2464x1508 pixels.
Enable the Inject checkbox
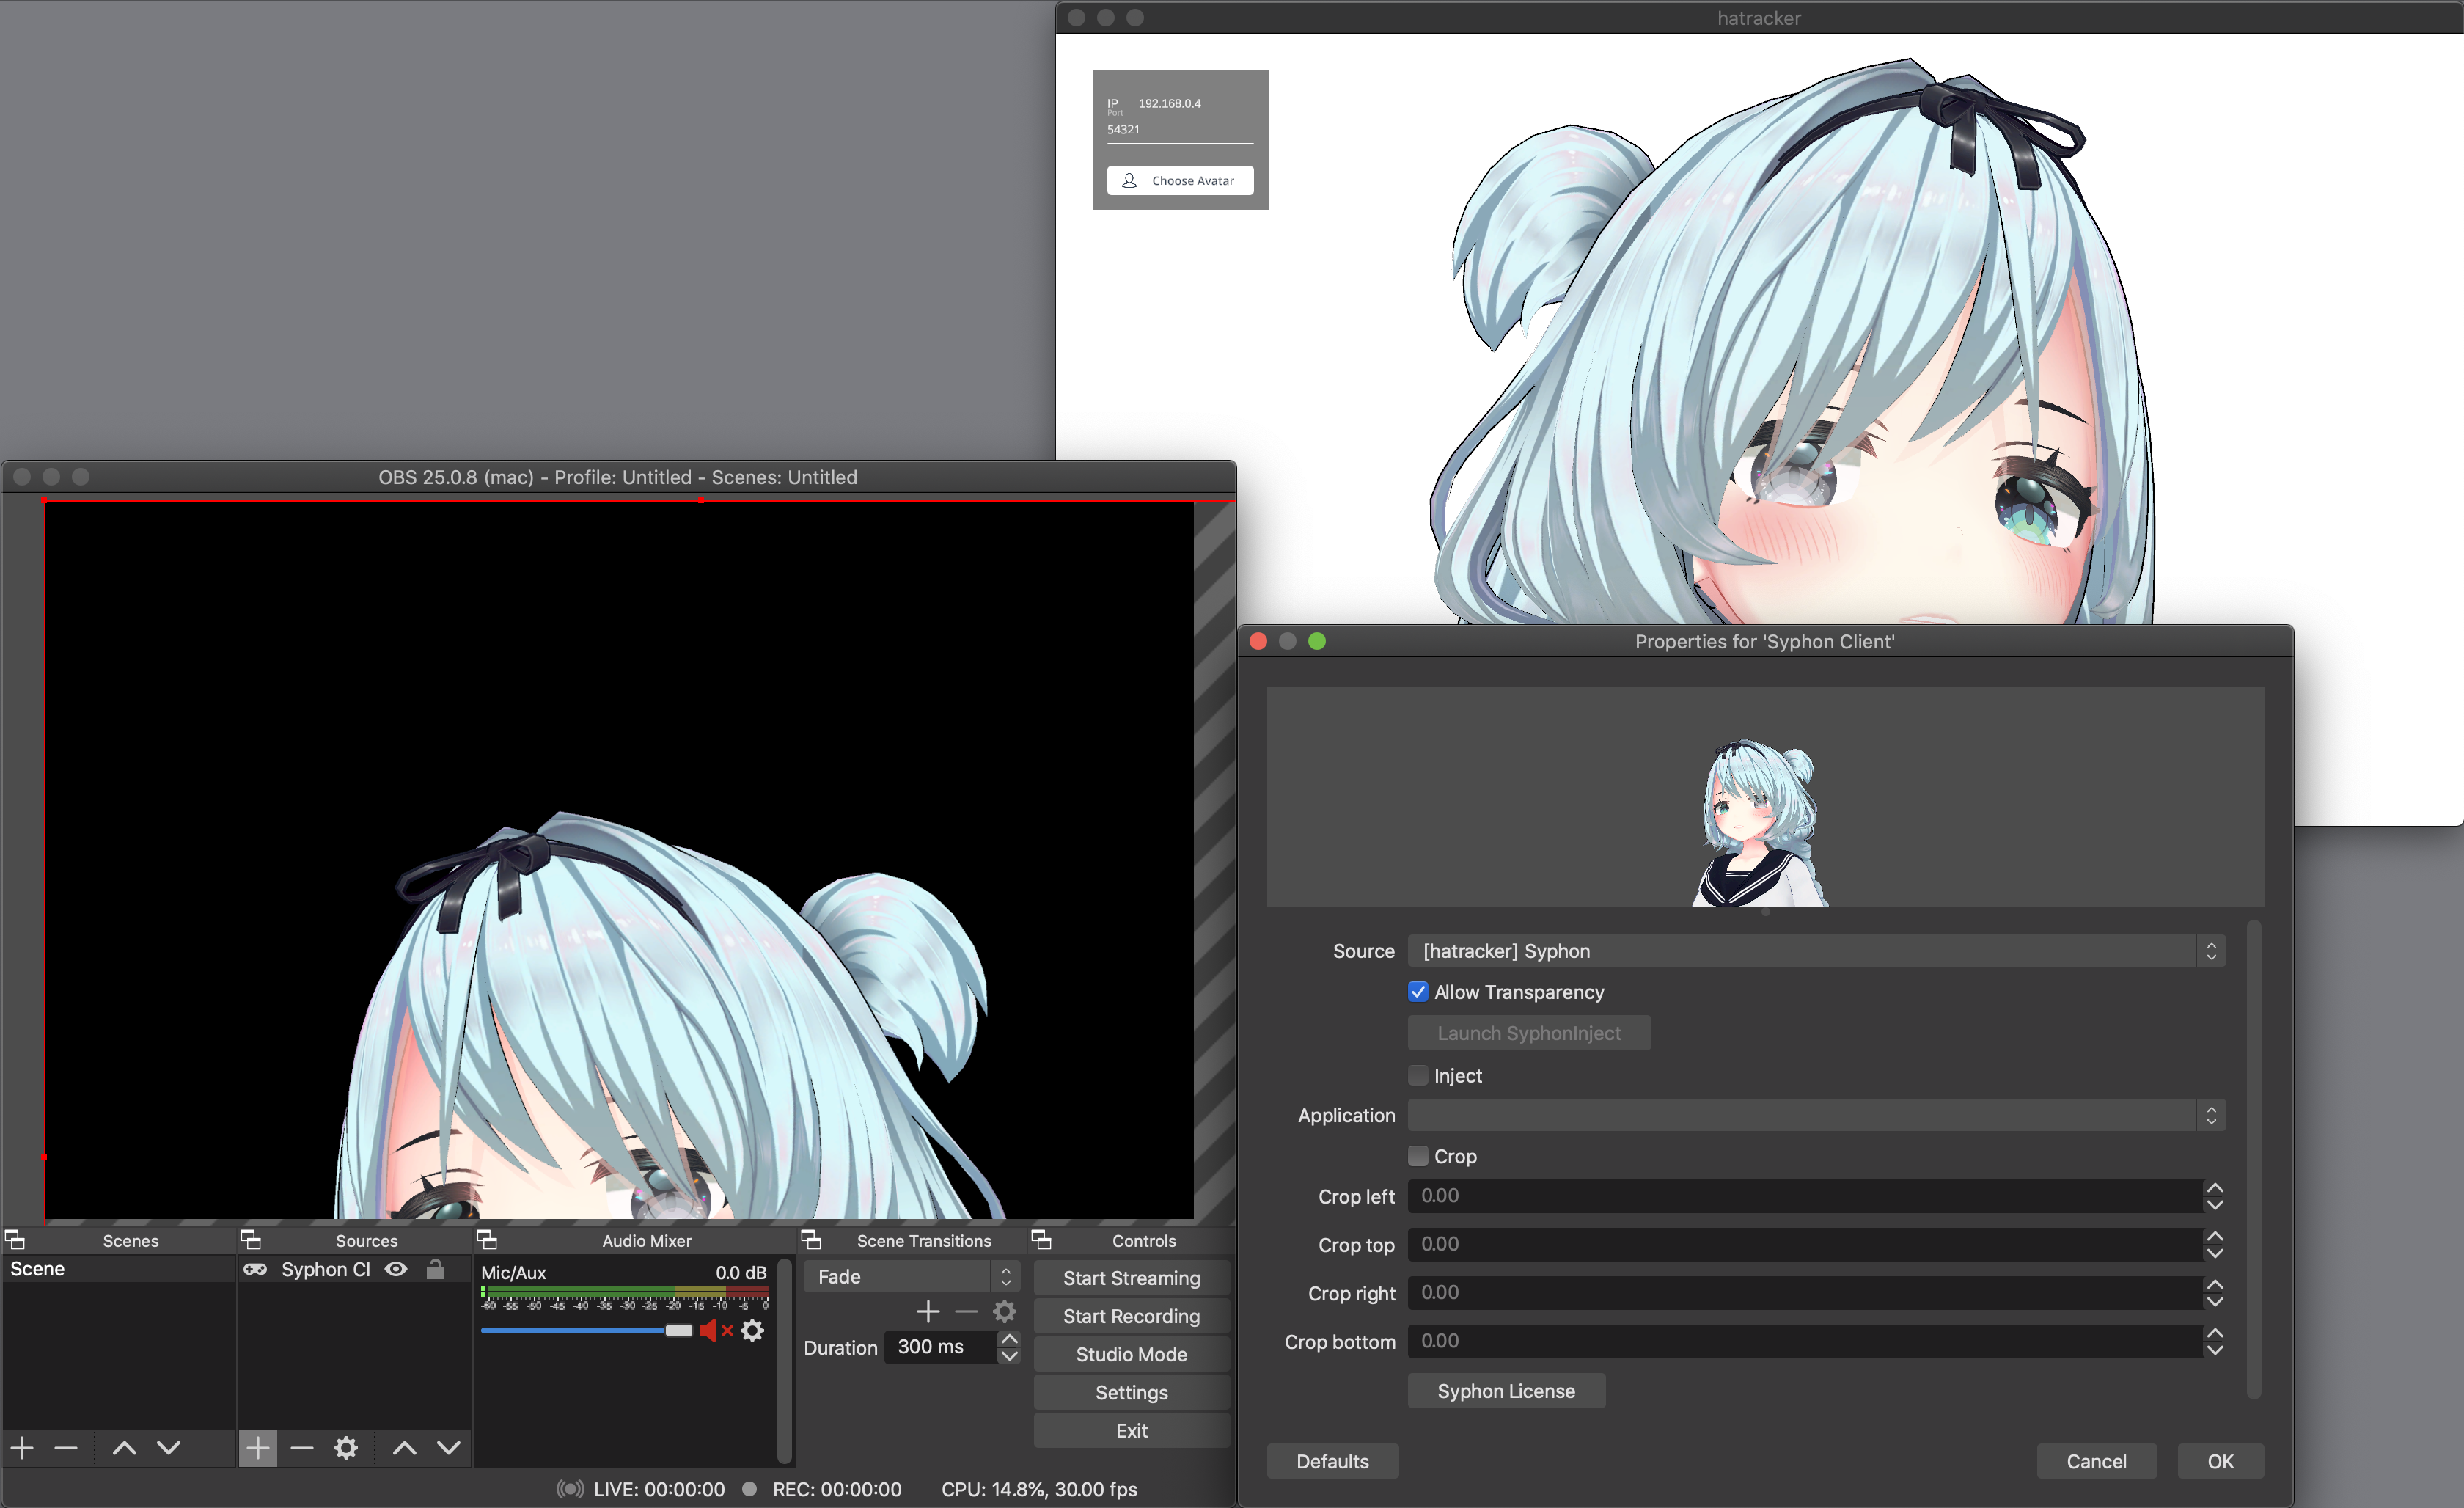point(1417,1075)
